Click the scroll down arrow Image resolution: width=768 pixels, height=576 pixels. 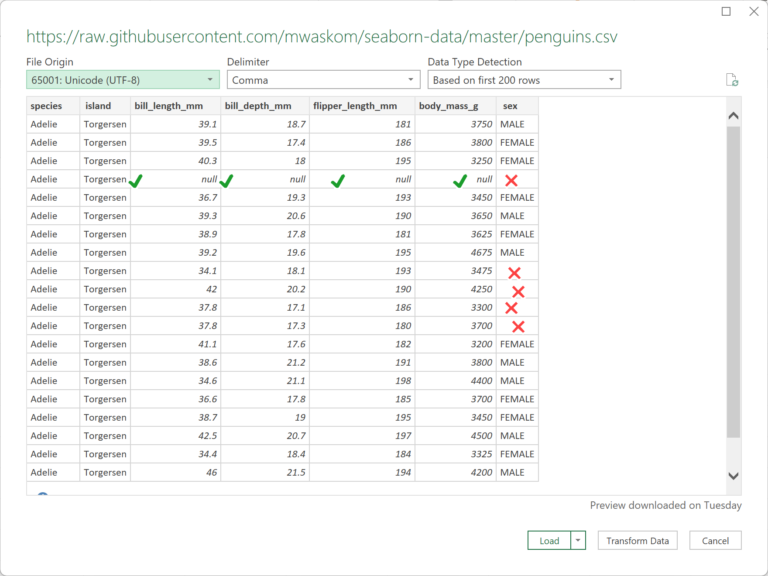(733, 476)
